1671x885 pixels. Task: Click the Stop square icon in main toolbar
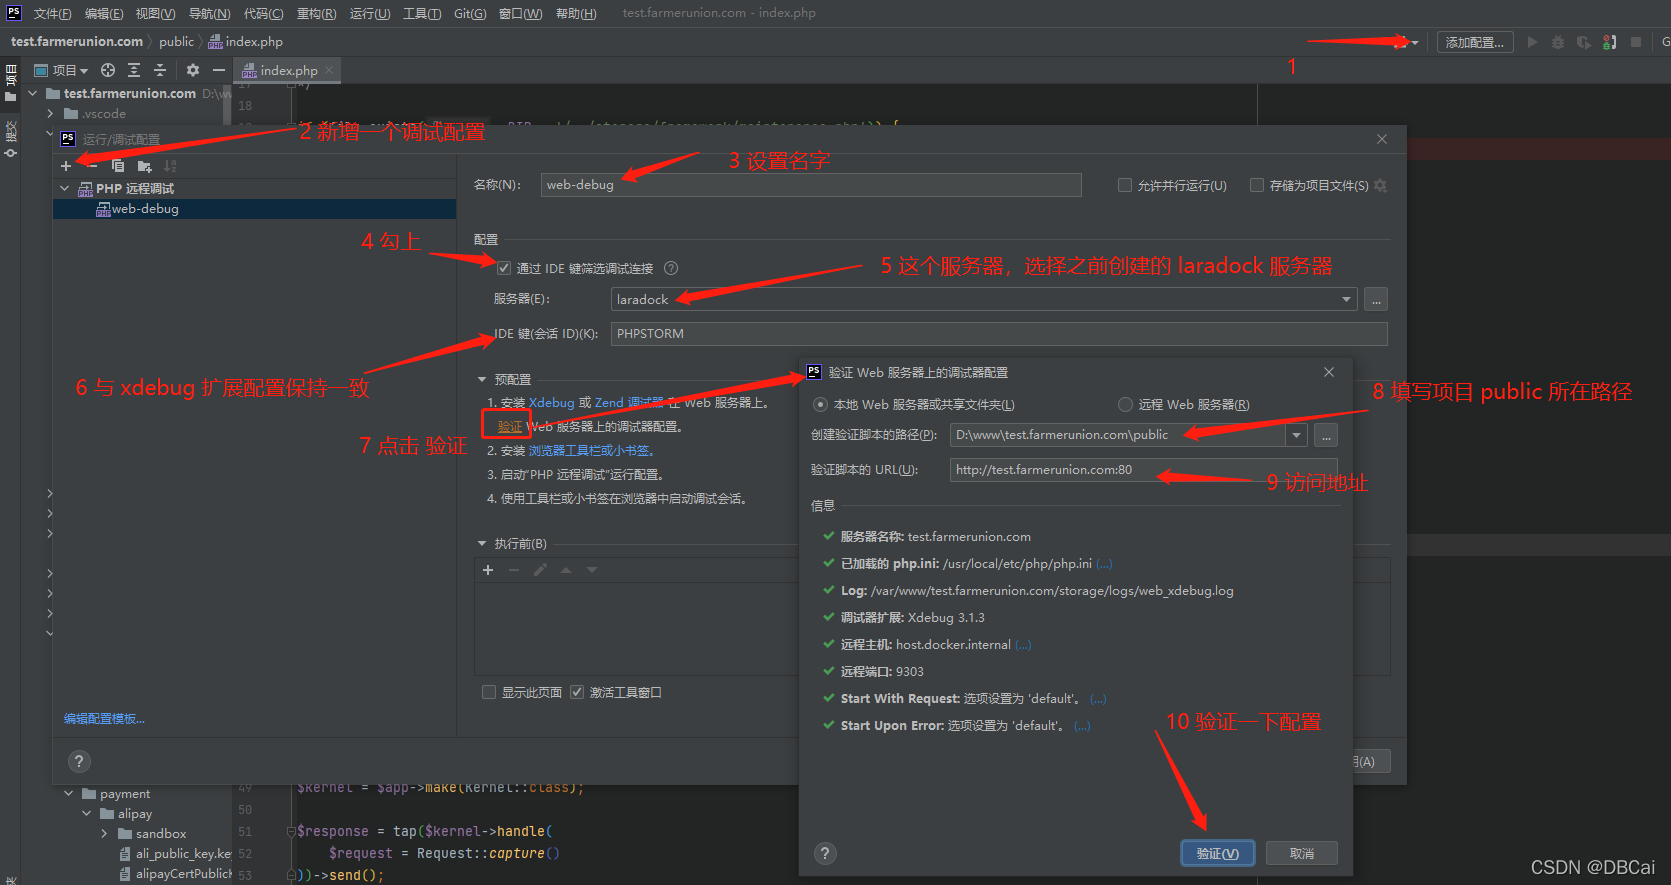(1636, 42)
